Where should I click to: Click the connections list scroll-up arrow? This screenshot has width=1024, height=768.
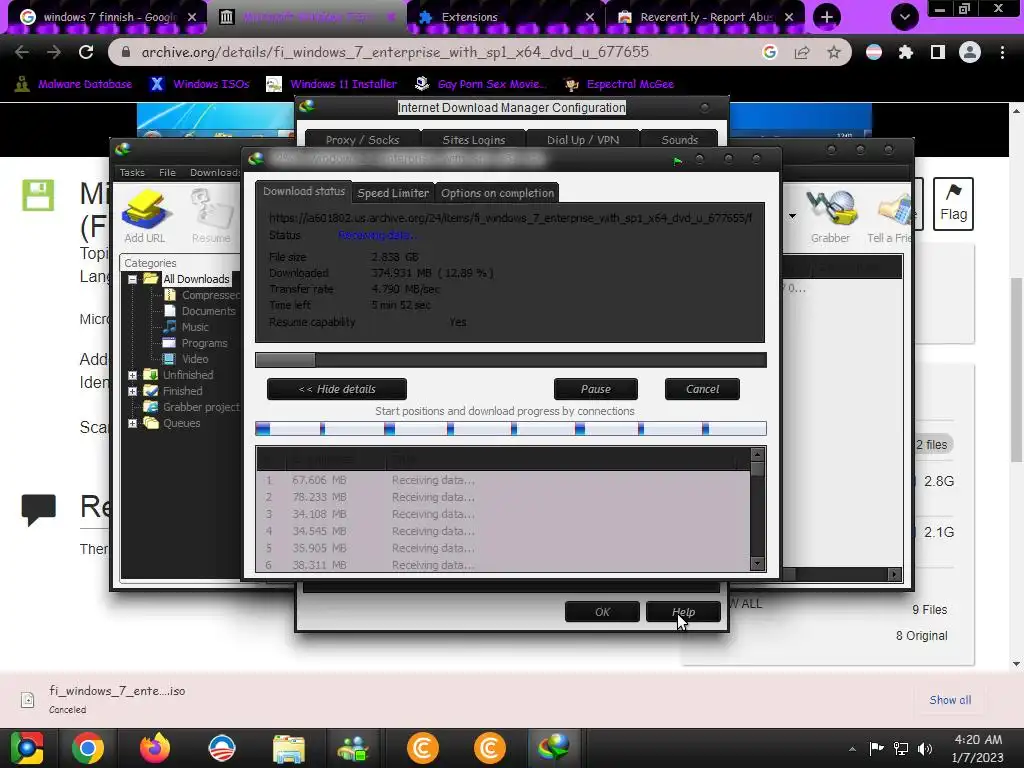point(758,455)
